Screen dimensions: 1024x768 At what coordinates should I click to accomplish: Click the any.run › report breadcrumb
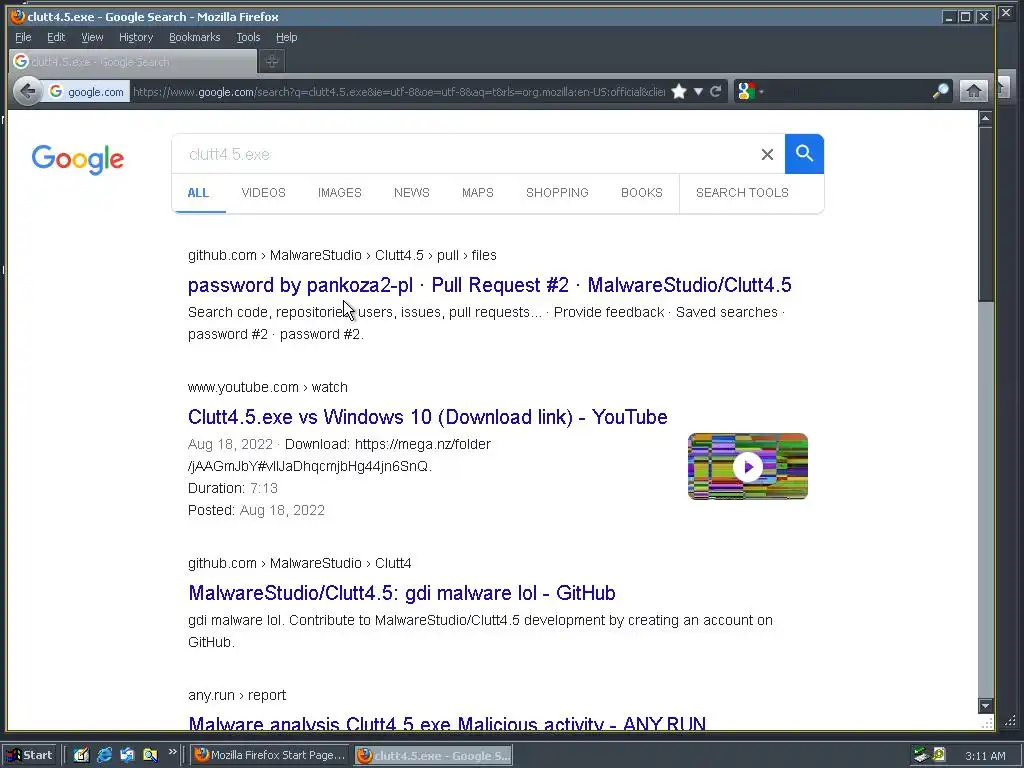click(237, 695)
